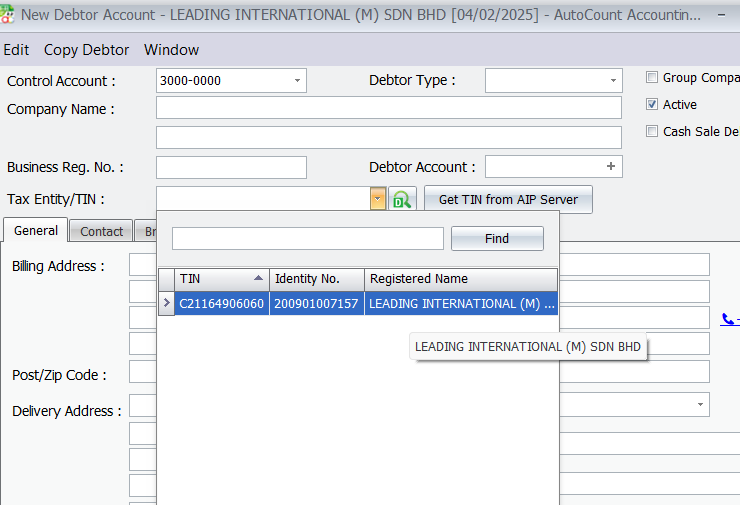
Task: Click the Registered Name column header
Action: (461, 279)
